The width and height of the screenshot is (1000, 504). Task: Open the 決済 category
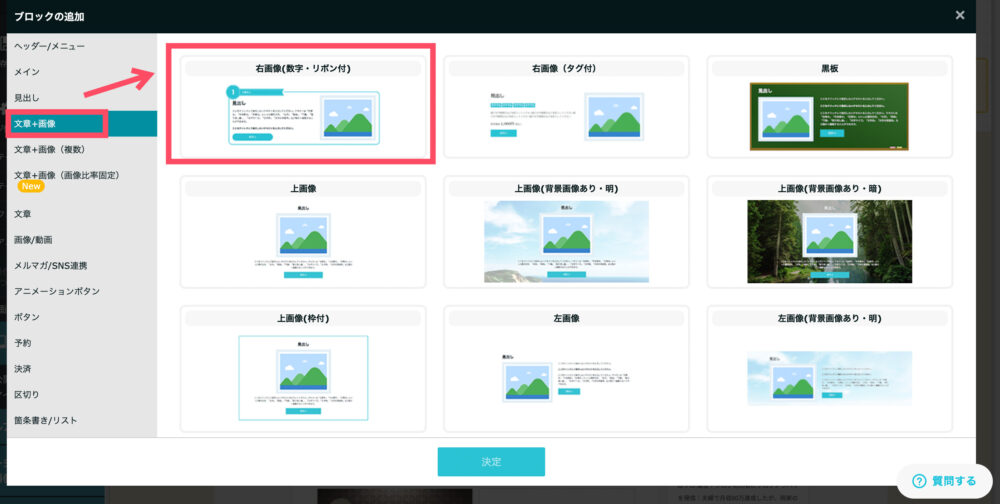click(x=82, y=369)
